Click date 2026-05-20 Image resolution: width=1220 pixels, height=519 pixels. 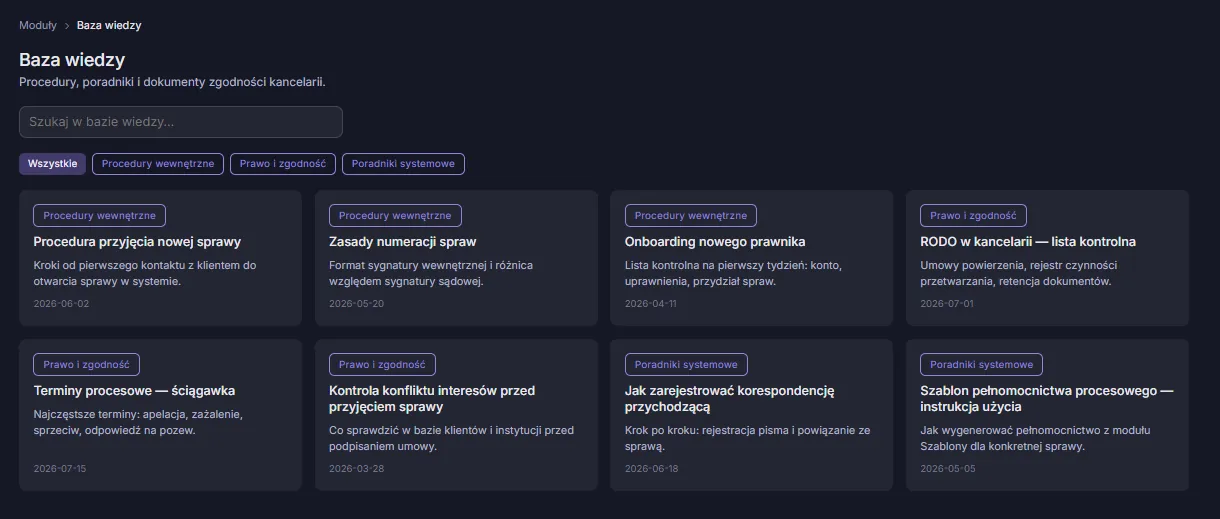pyautogui.click(x=356, y=303)
